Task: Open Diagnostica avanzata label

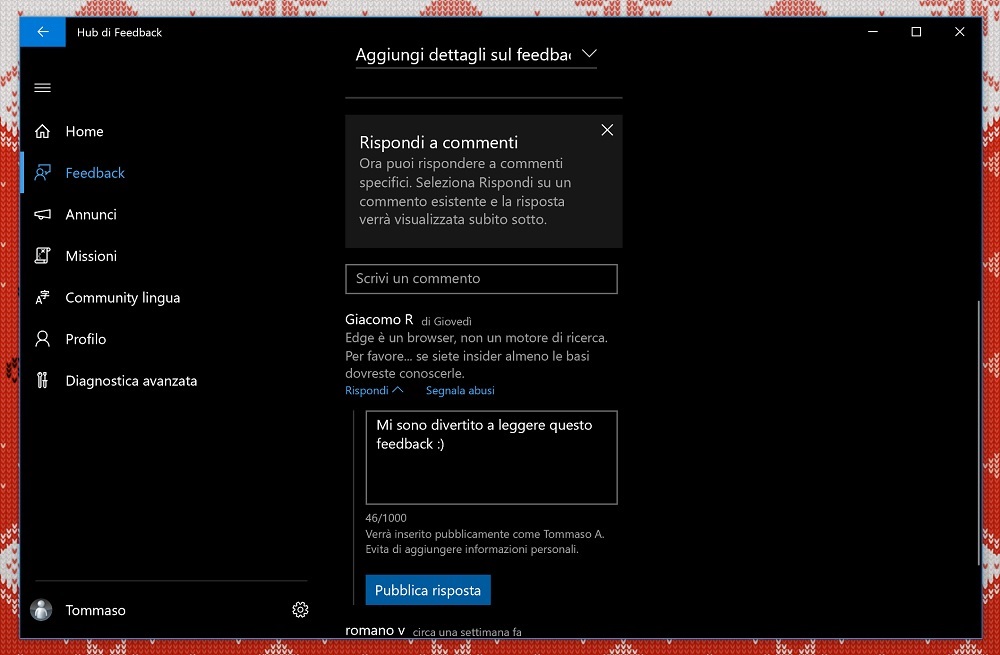Action: coord(131,381)
